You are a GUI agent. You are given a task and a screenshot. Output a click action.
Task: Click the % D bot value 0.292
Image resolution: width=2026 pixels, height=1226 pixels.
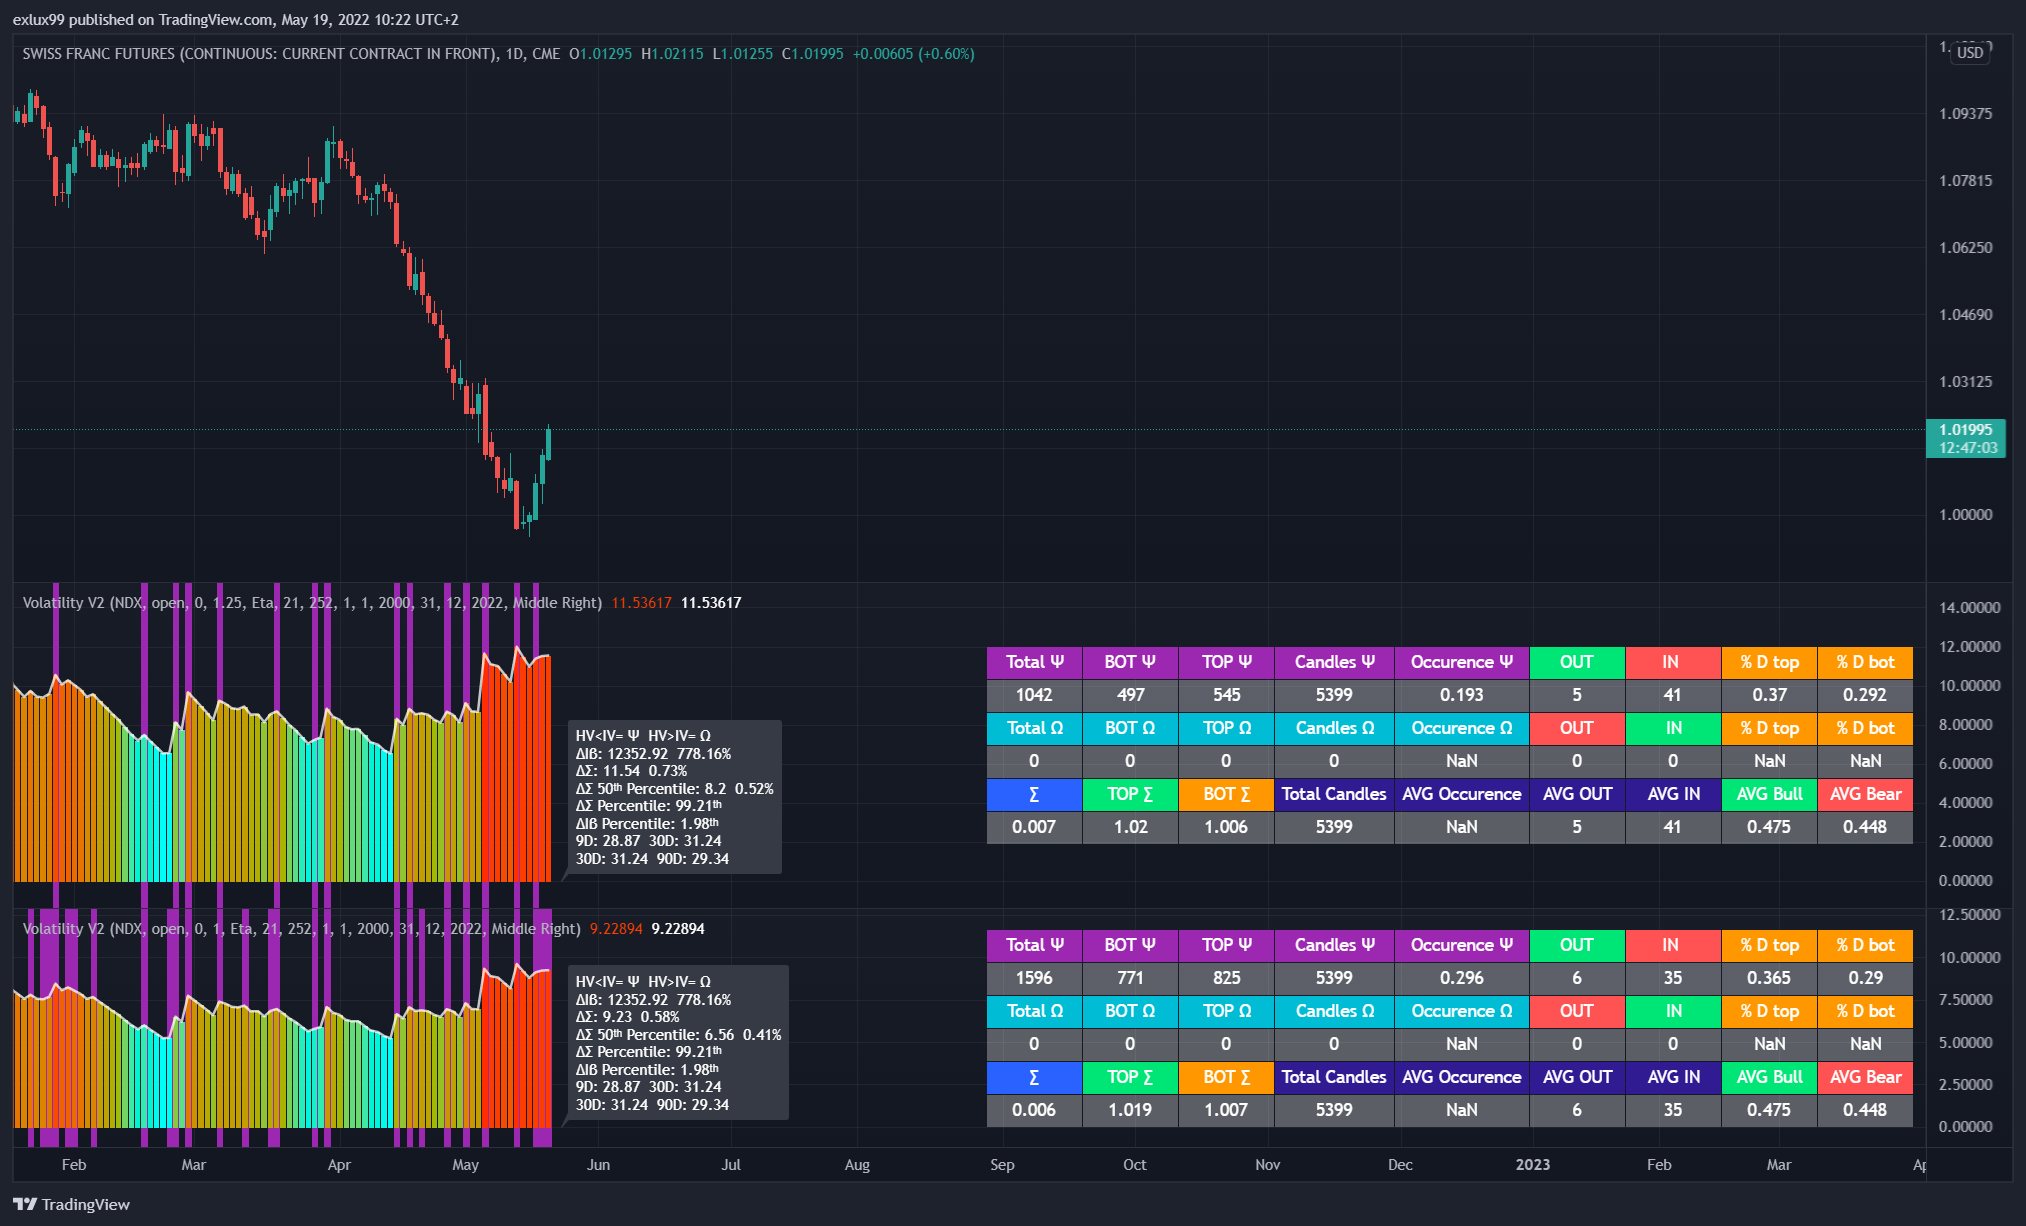[1865, 695]
